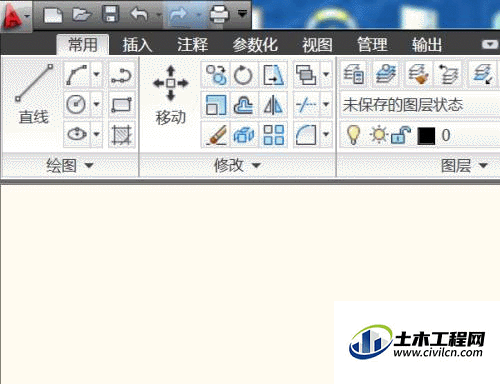Open the Arc options dropdown arrow
Image resolution: width=500 pixels, height=384 pixels.
[x=96, y=75]
